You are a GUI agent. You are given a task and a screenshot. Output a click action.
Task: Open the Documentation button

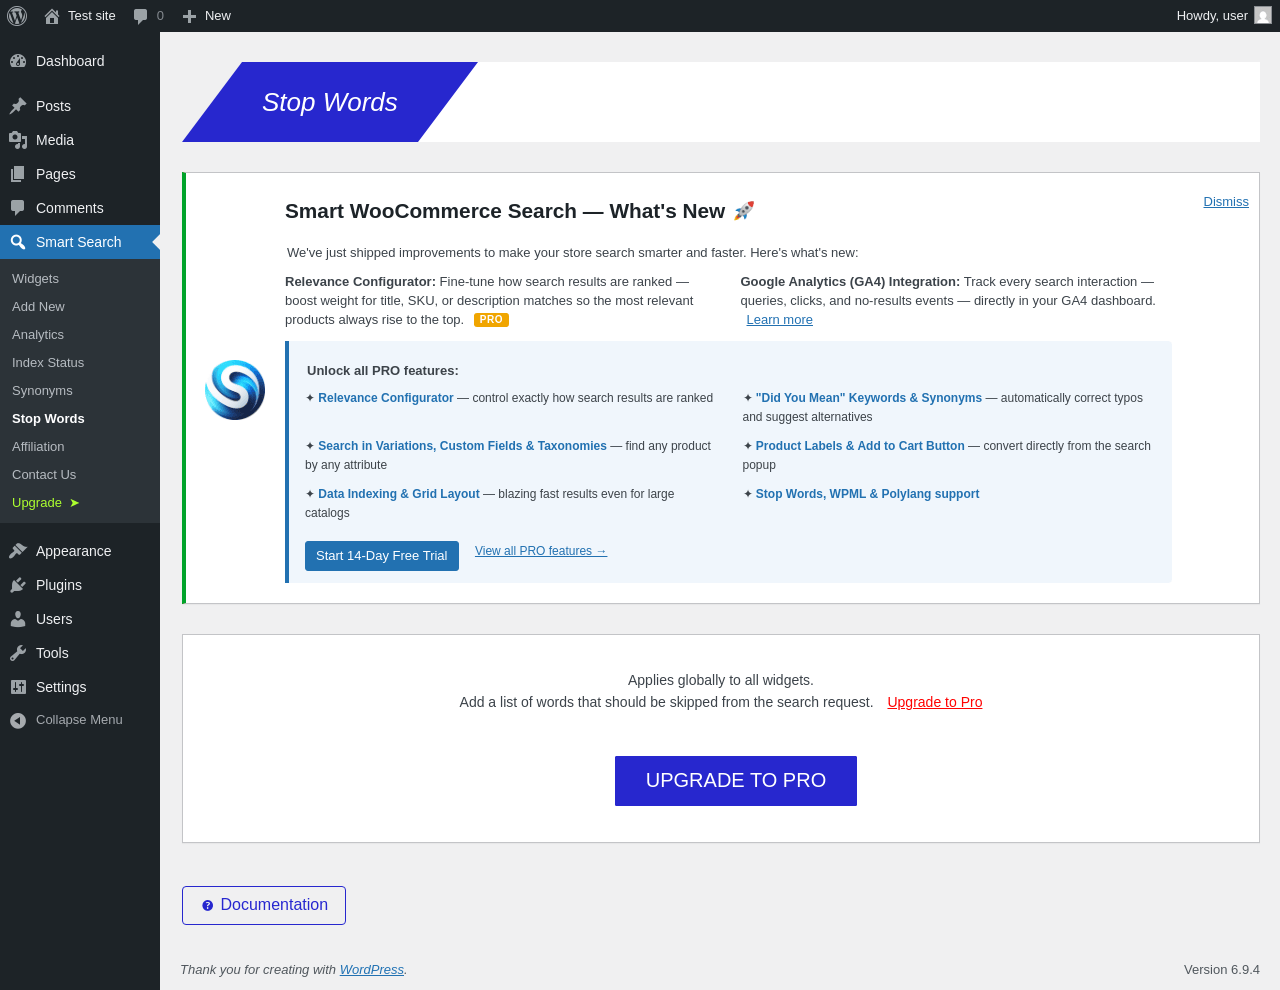(x=264, y=905)
